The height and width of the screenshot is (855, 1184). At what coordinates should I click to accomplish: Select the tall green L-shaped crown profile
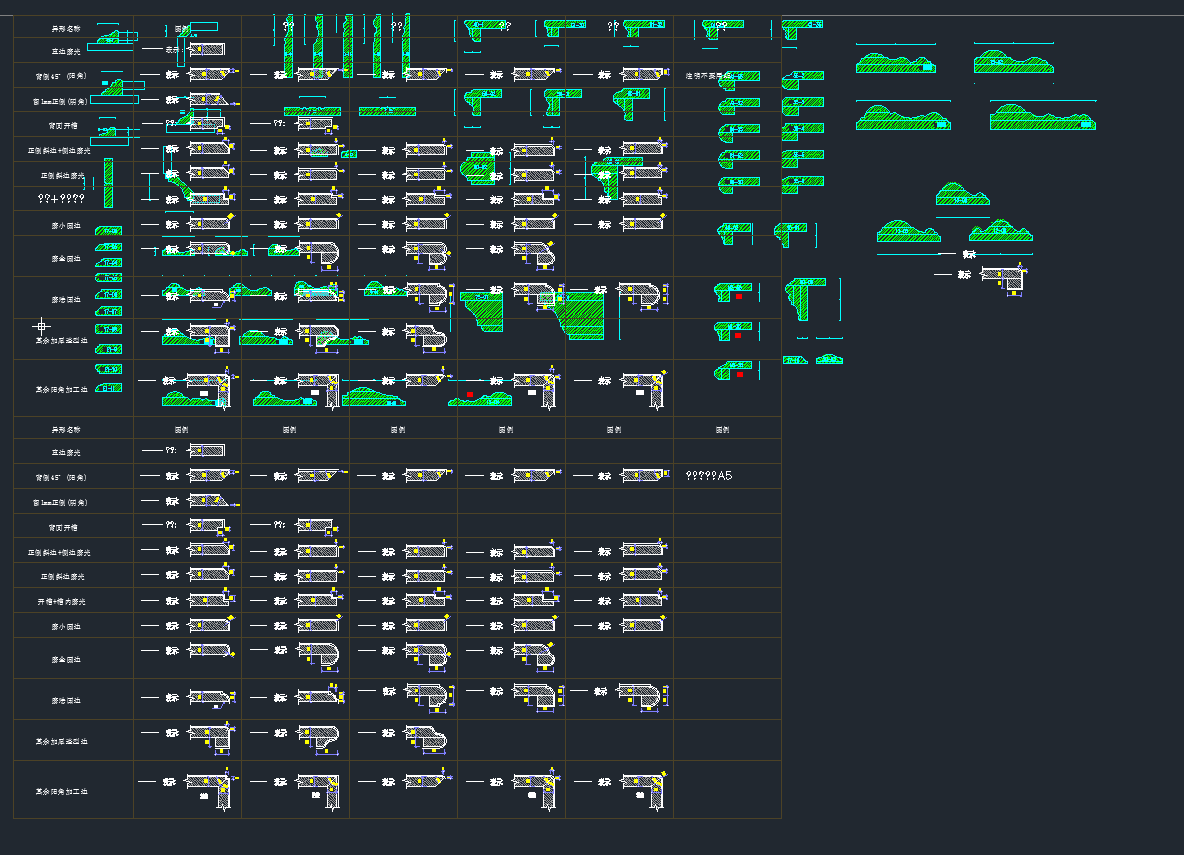pyautogui.click(x=806, y=299)
